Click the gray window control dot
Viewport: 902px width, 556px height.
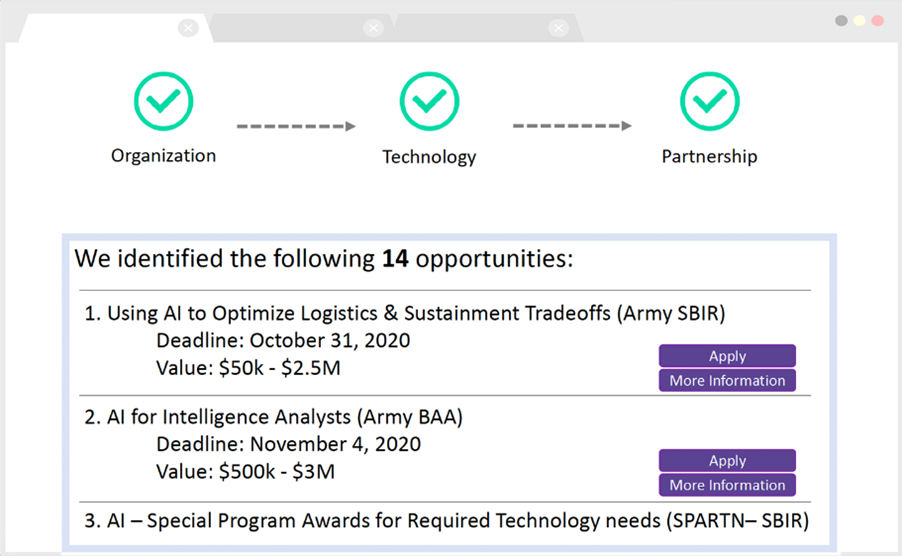[x=841, y=21]
